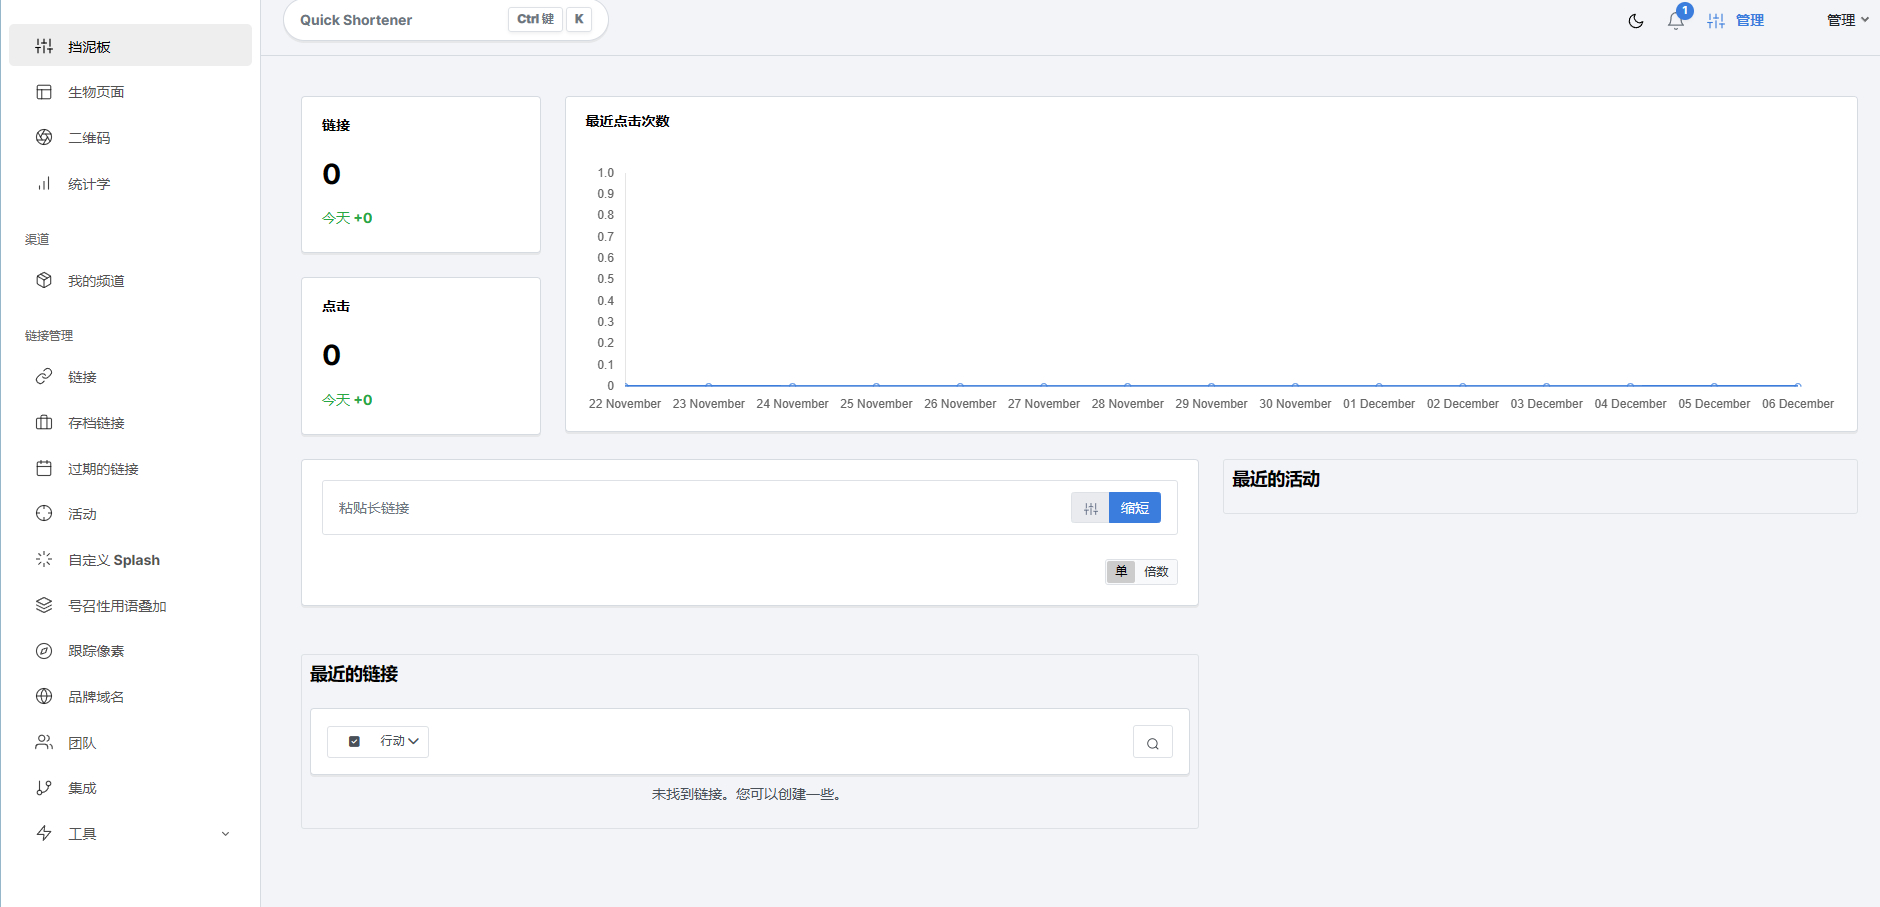Click the blue 缩短 shorten button
The image size is (1880, 907).
(1135, 508)
